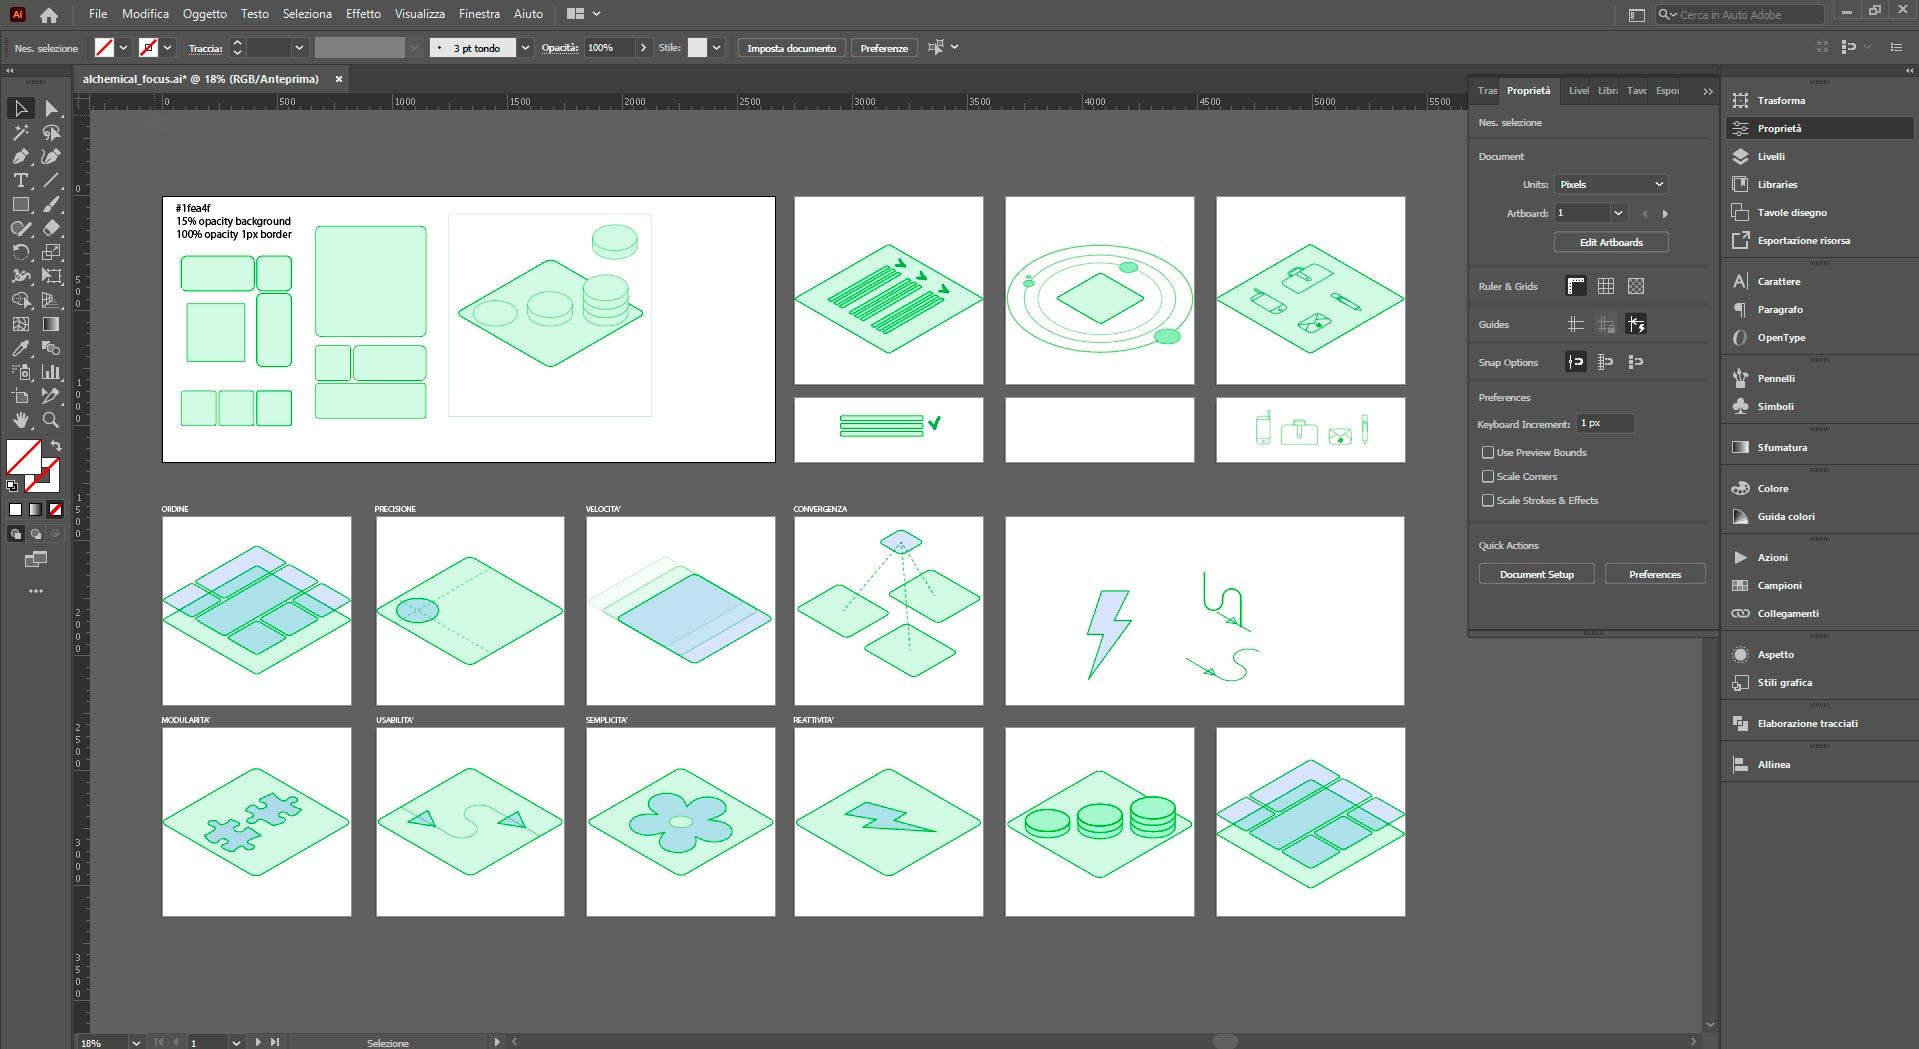This screenshot has height=1049, width=1919.
Task: Click the Keyboard Increment input field
Action: [1604, 423]
